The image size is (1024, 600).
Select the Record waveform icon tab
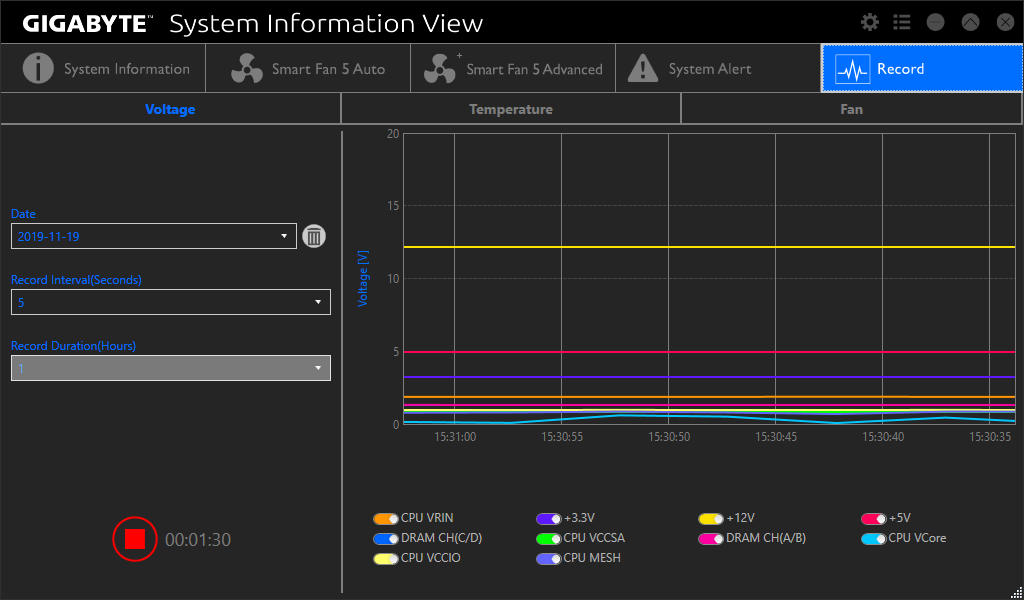click(852, 69)
